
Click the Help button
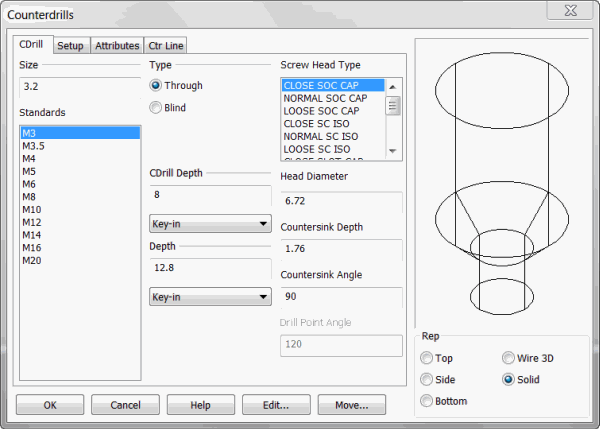[201, 405]
